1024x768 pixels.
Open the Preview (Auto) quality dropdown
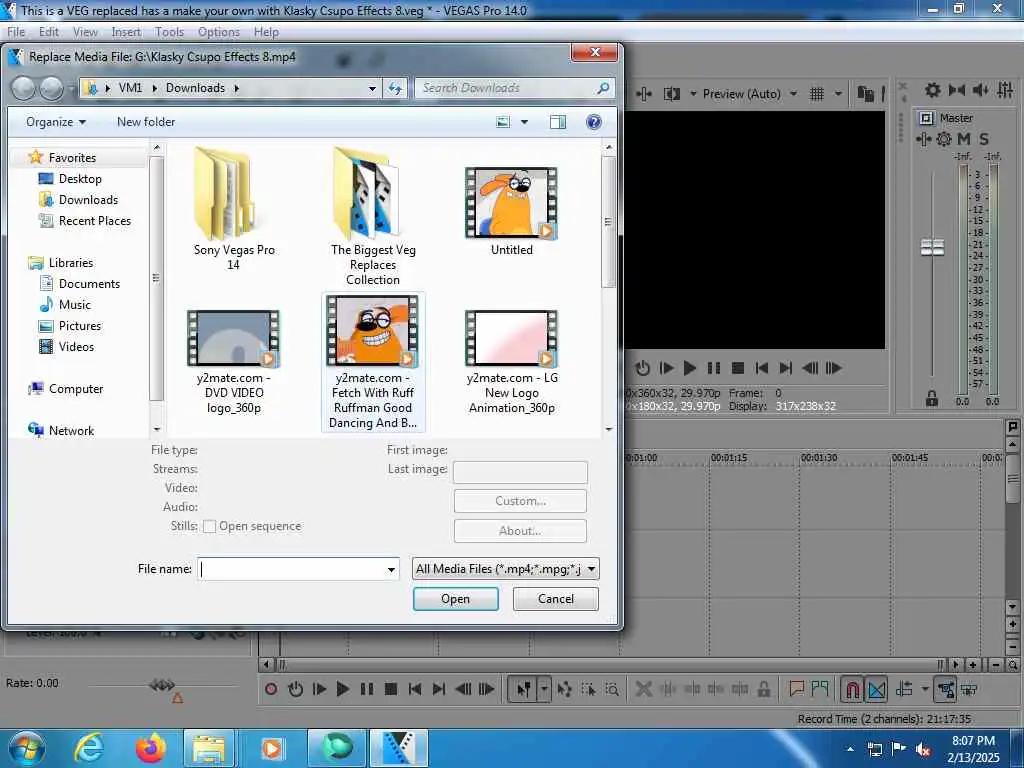tap(750, 94)
